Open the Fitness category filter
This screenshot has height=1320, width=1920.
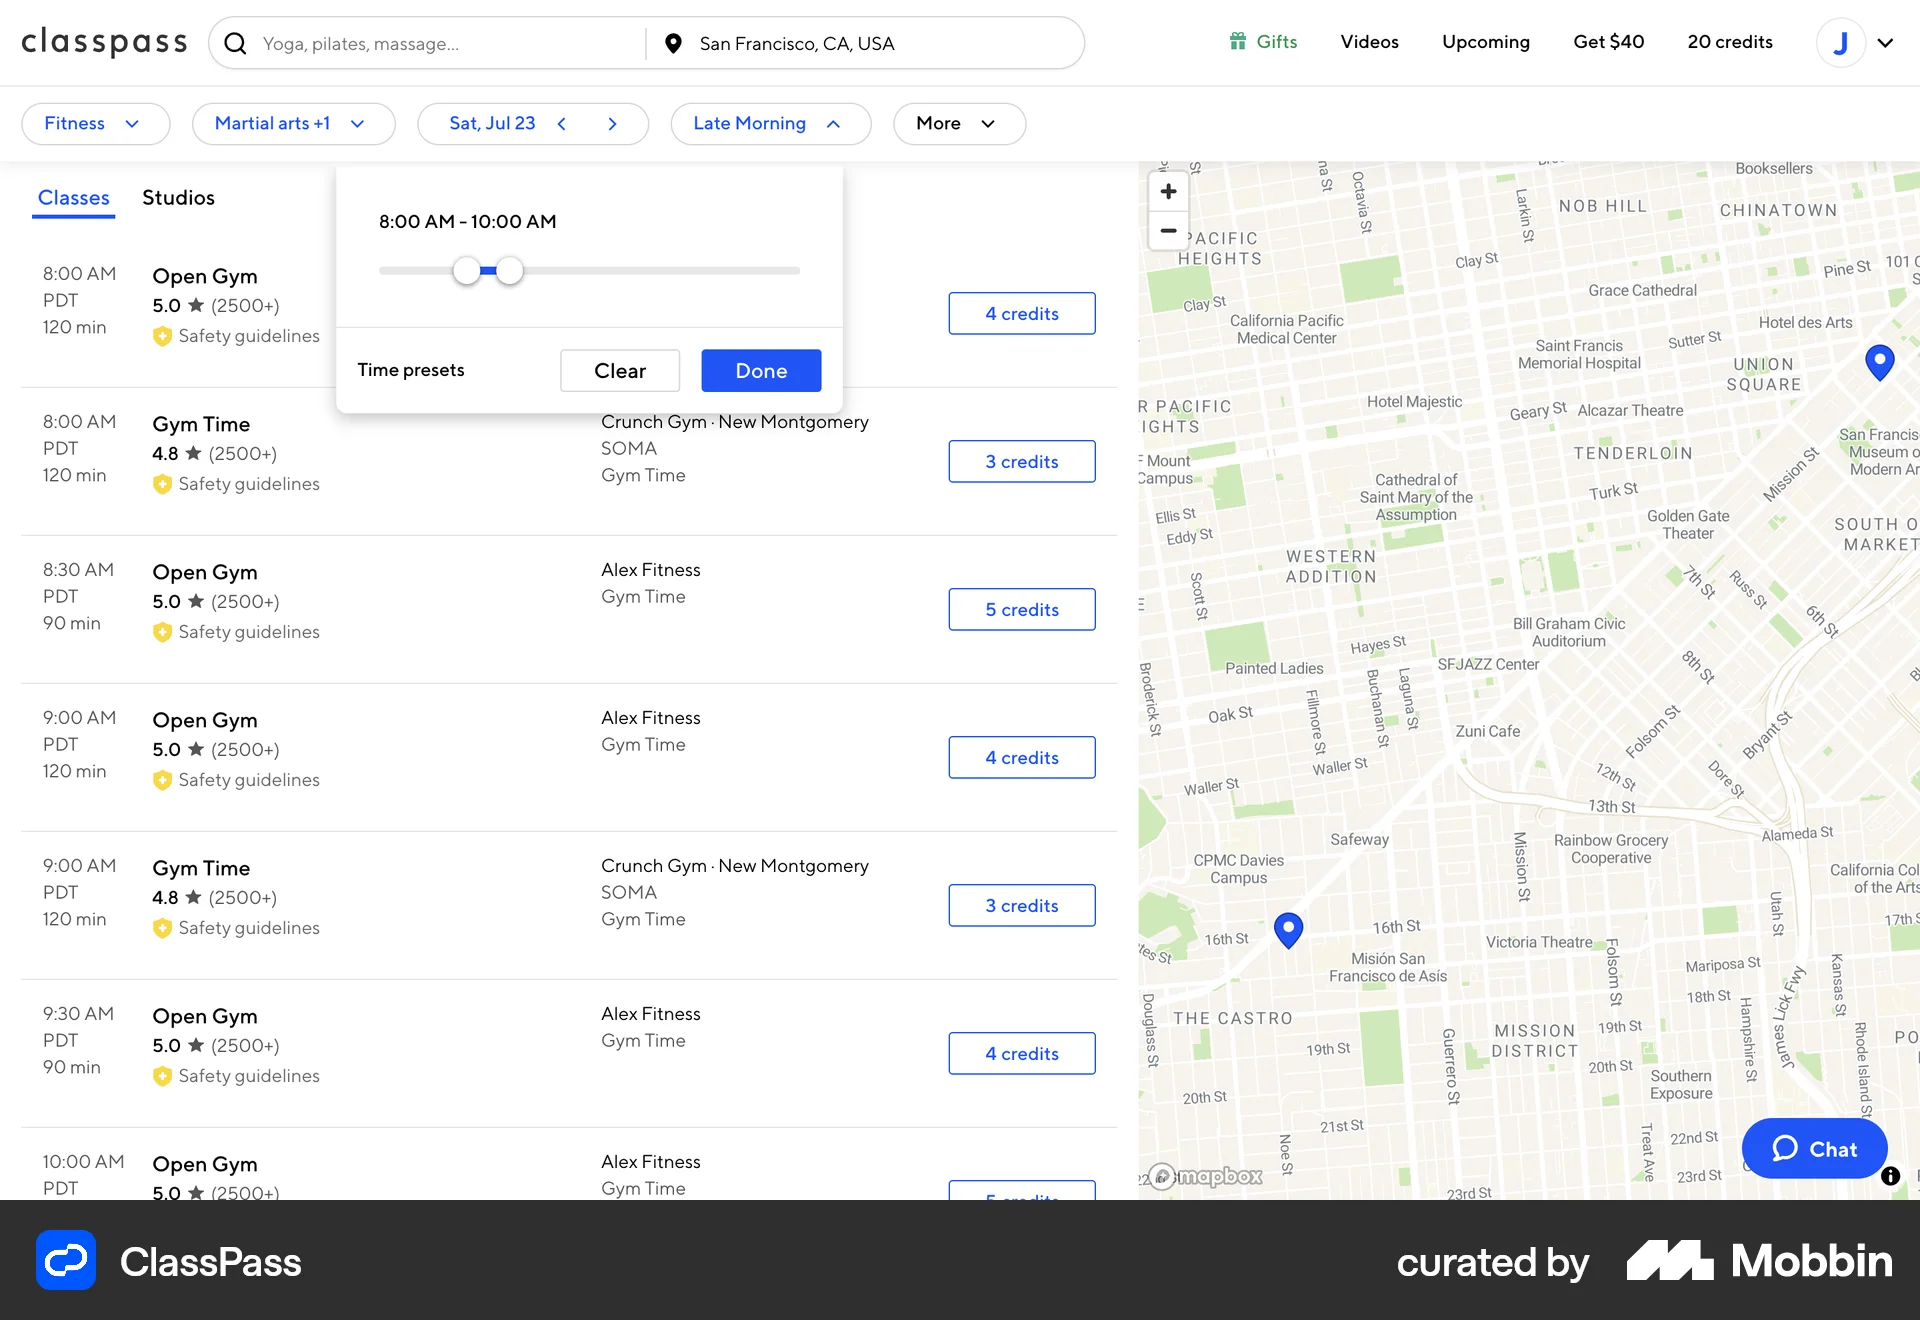click(x=95, y=123)
